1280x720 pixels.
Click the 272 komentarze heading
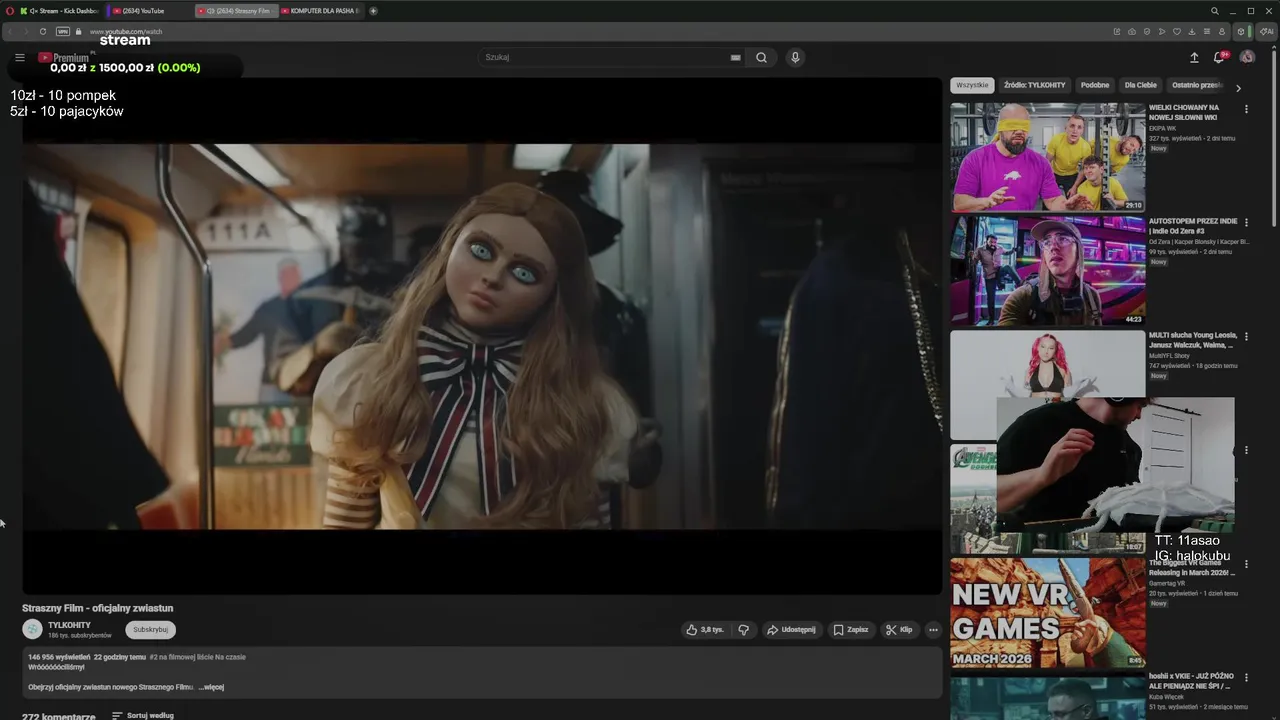tap(59, 716)
